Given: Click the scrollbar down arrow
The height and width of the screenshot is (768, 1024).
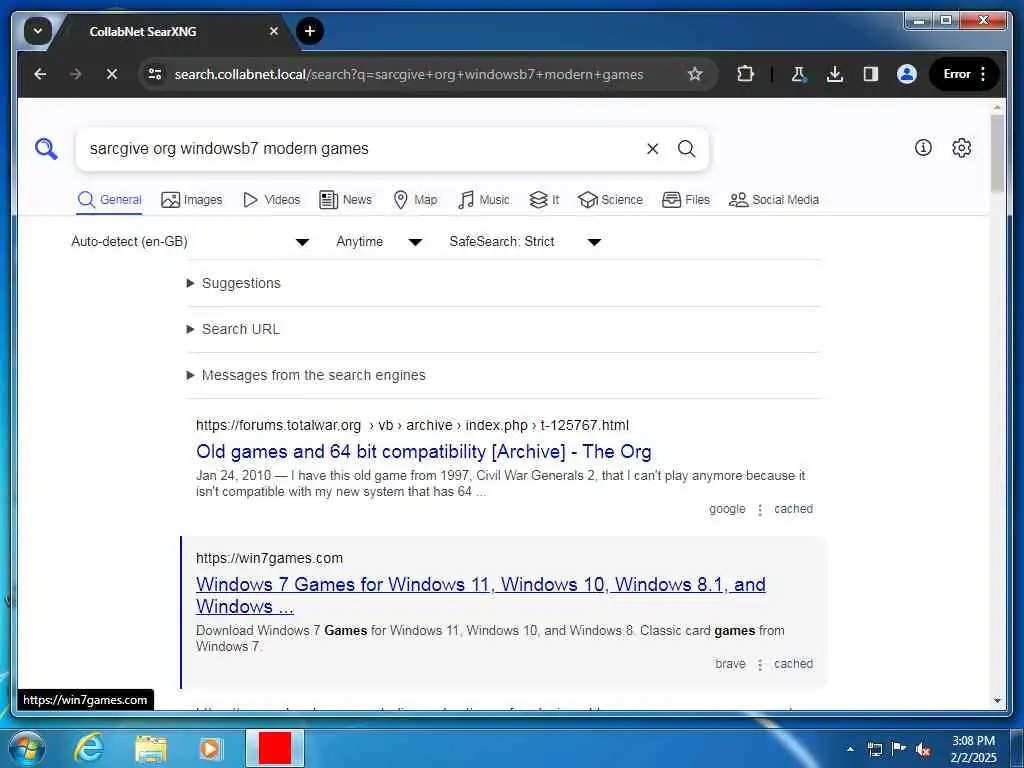Looking at the screenshot, I should (x=997, y=701).
